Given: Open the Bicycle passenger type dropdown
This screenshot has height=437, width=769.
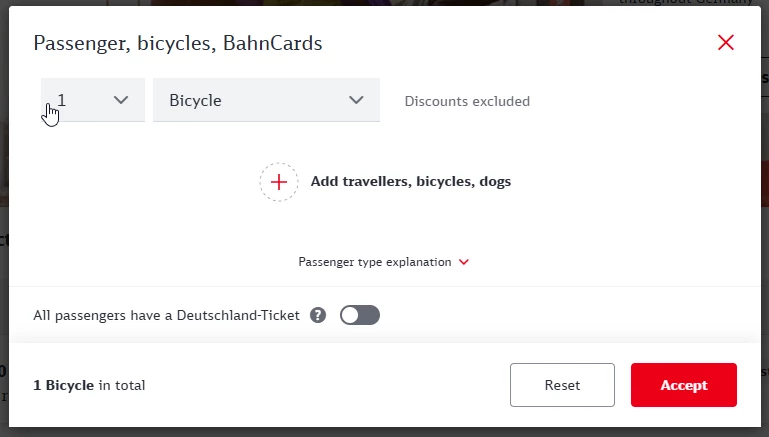Looking at the screenshot, I should tap(266, 100).
